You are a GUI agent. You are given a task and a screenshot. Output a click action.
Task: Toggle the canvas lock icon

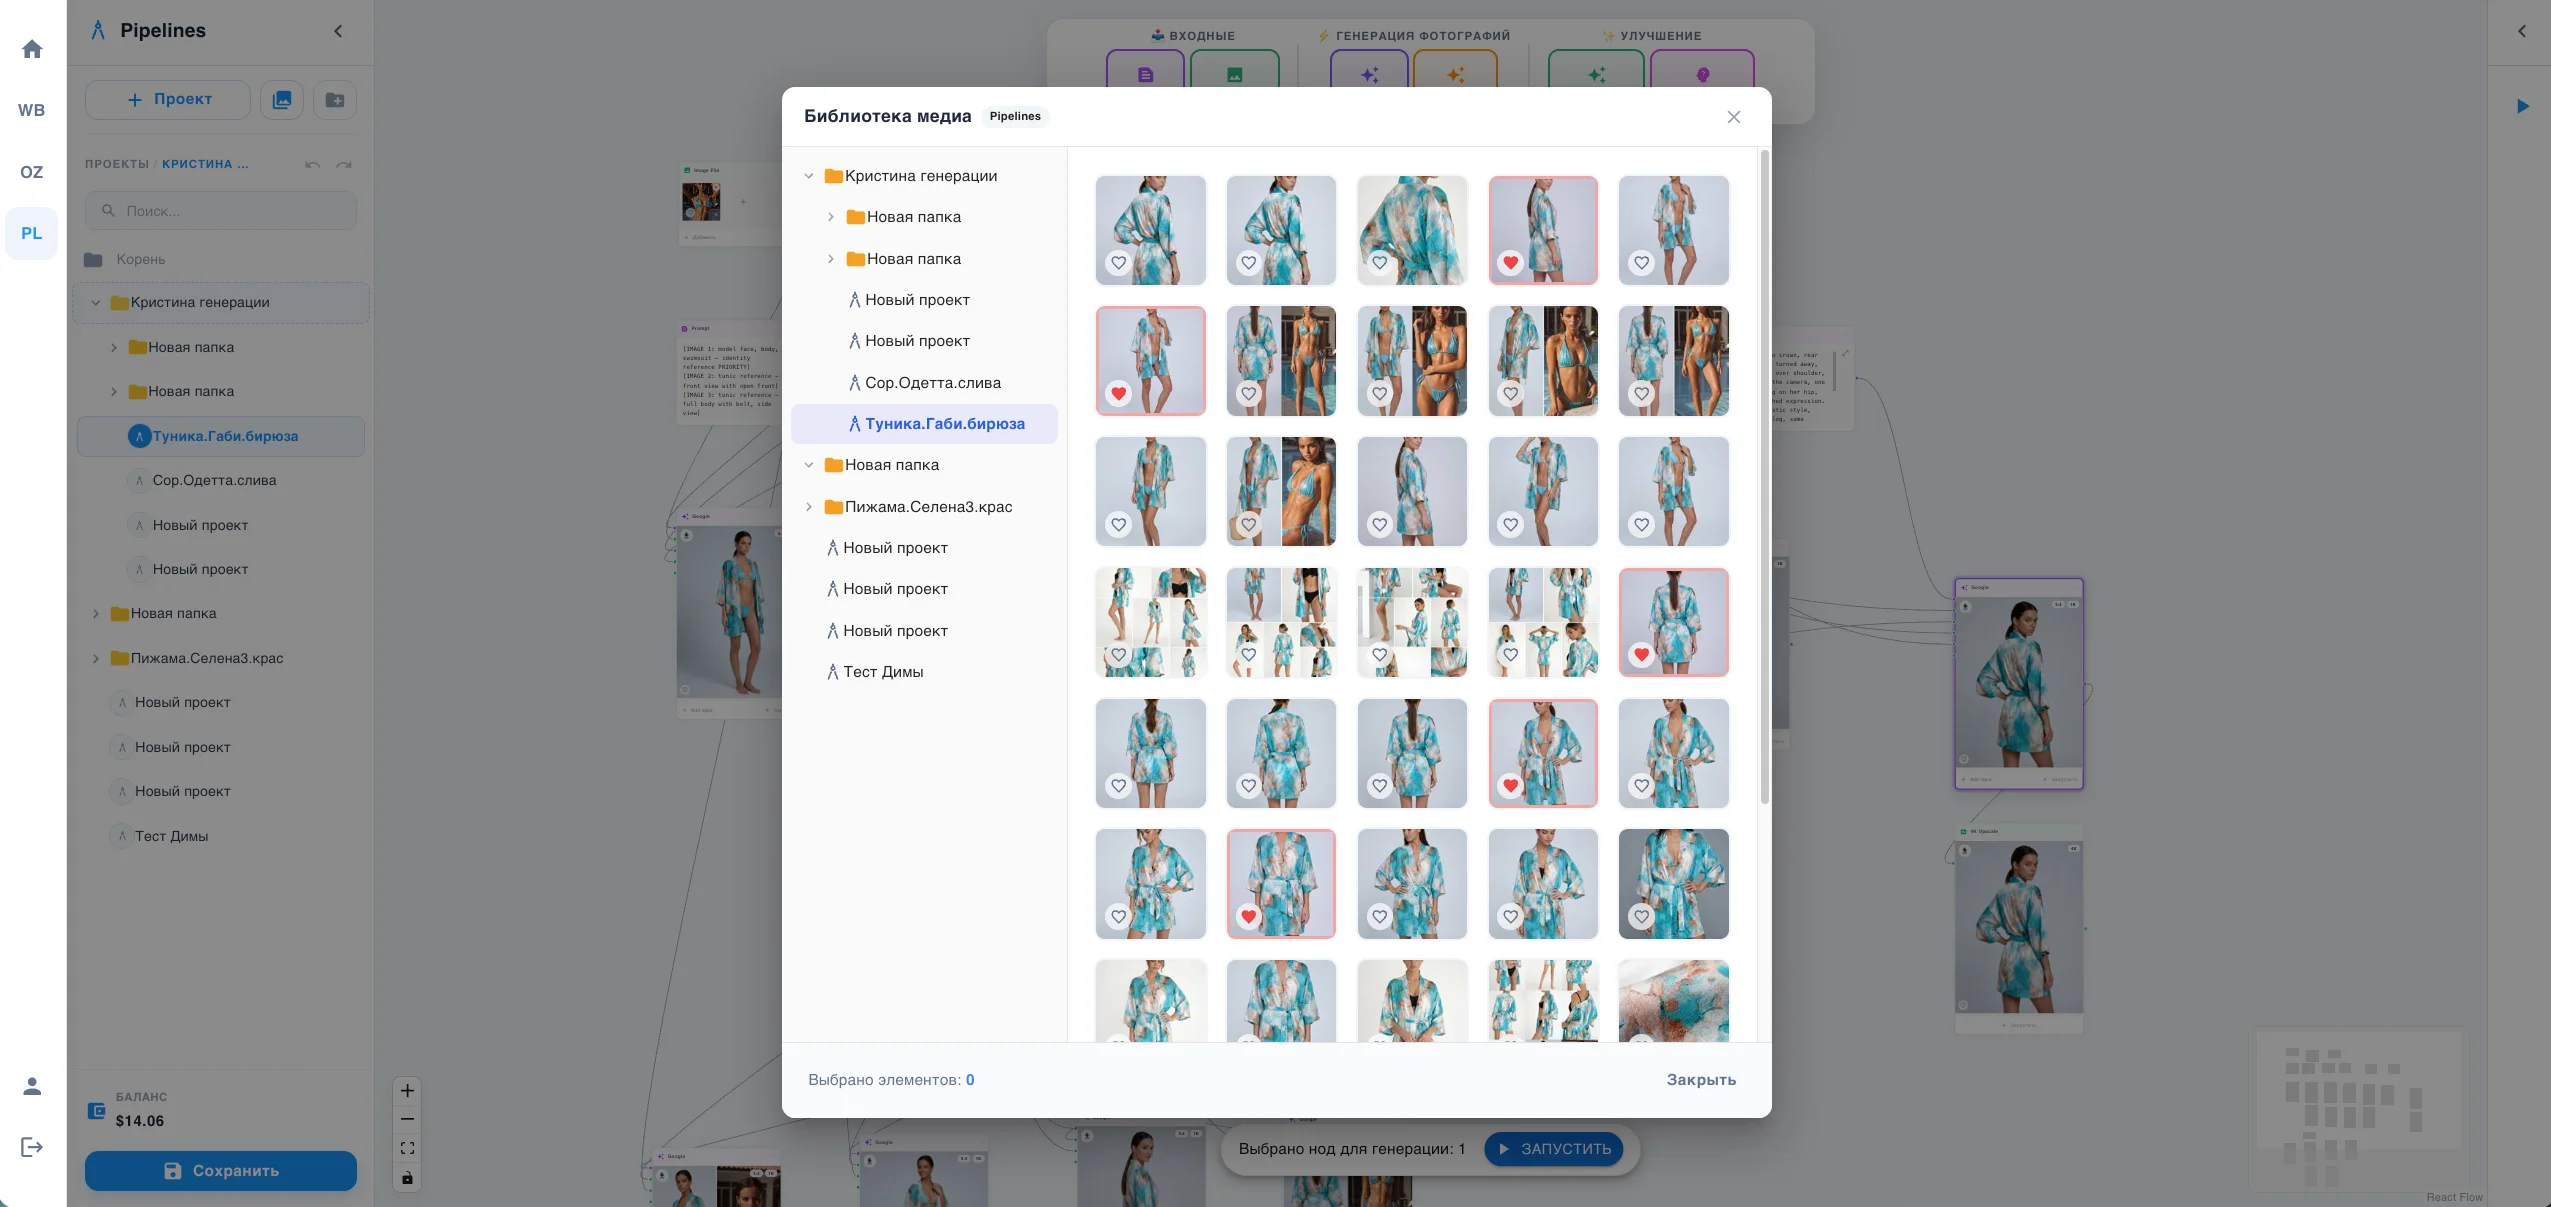[407, 1178]
